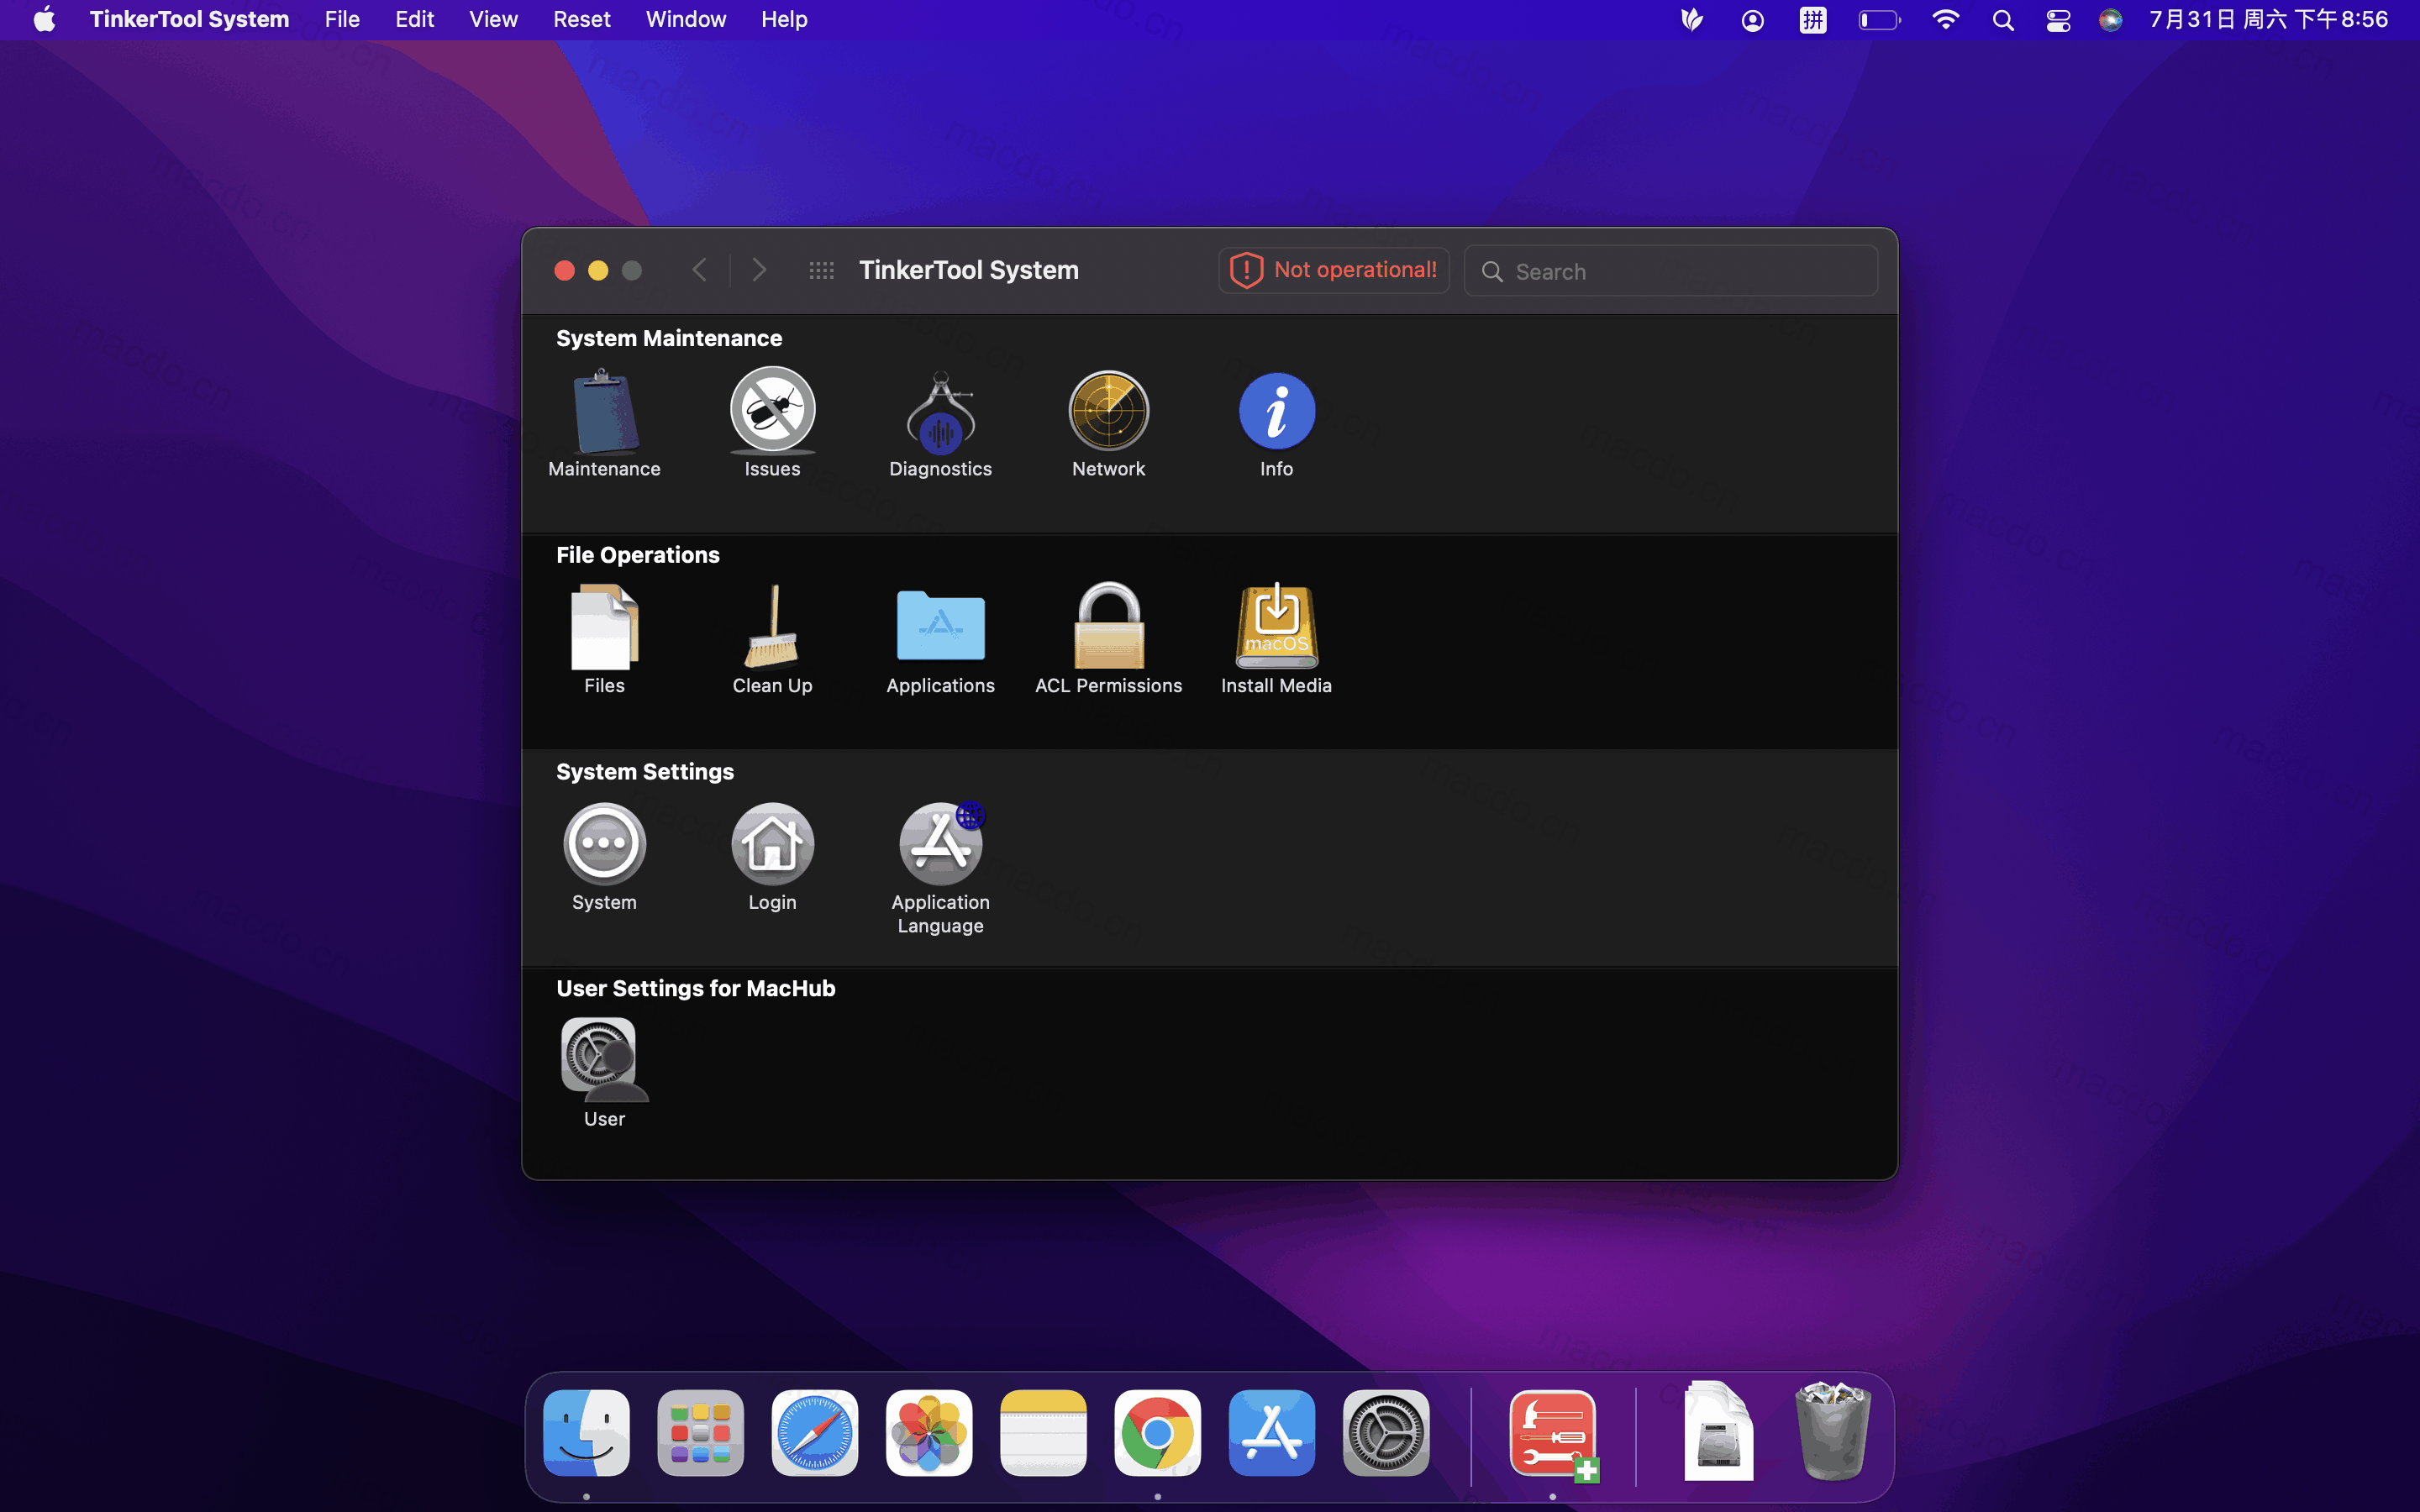The height and width of the screenshot is (1512, 2420).
Task: Open System Preferences from the Dock
Action: pos(1386,1432)
